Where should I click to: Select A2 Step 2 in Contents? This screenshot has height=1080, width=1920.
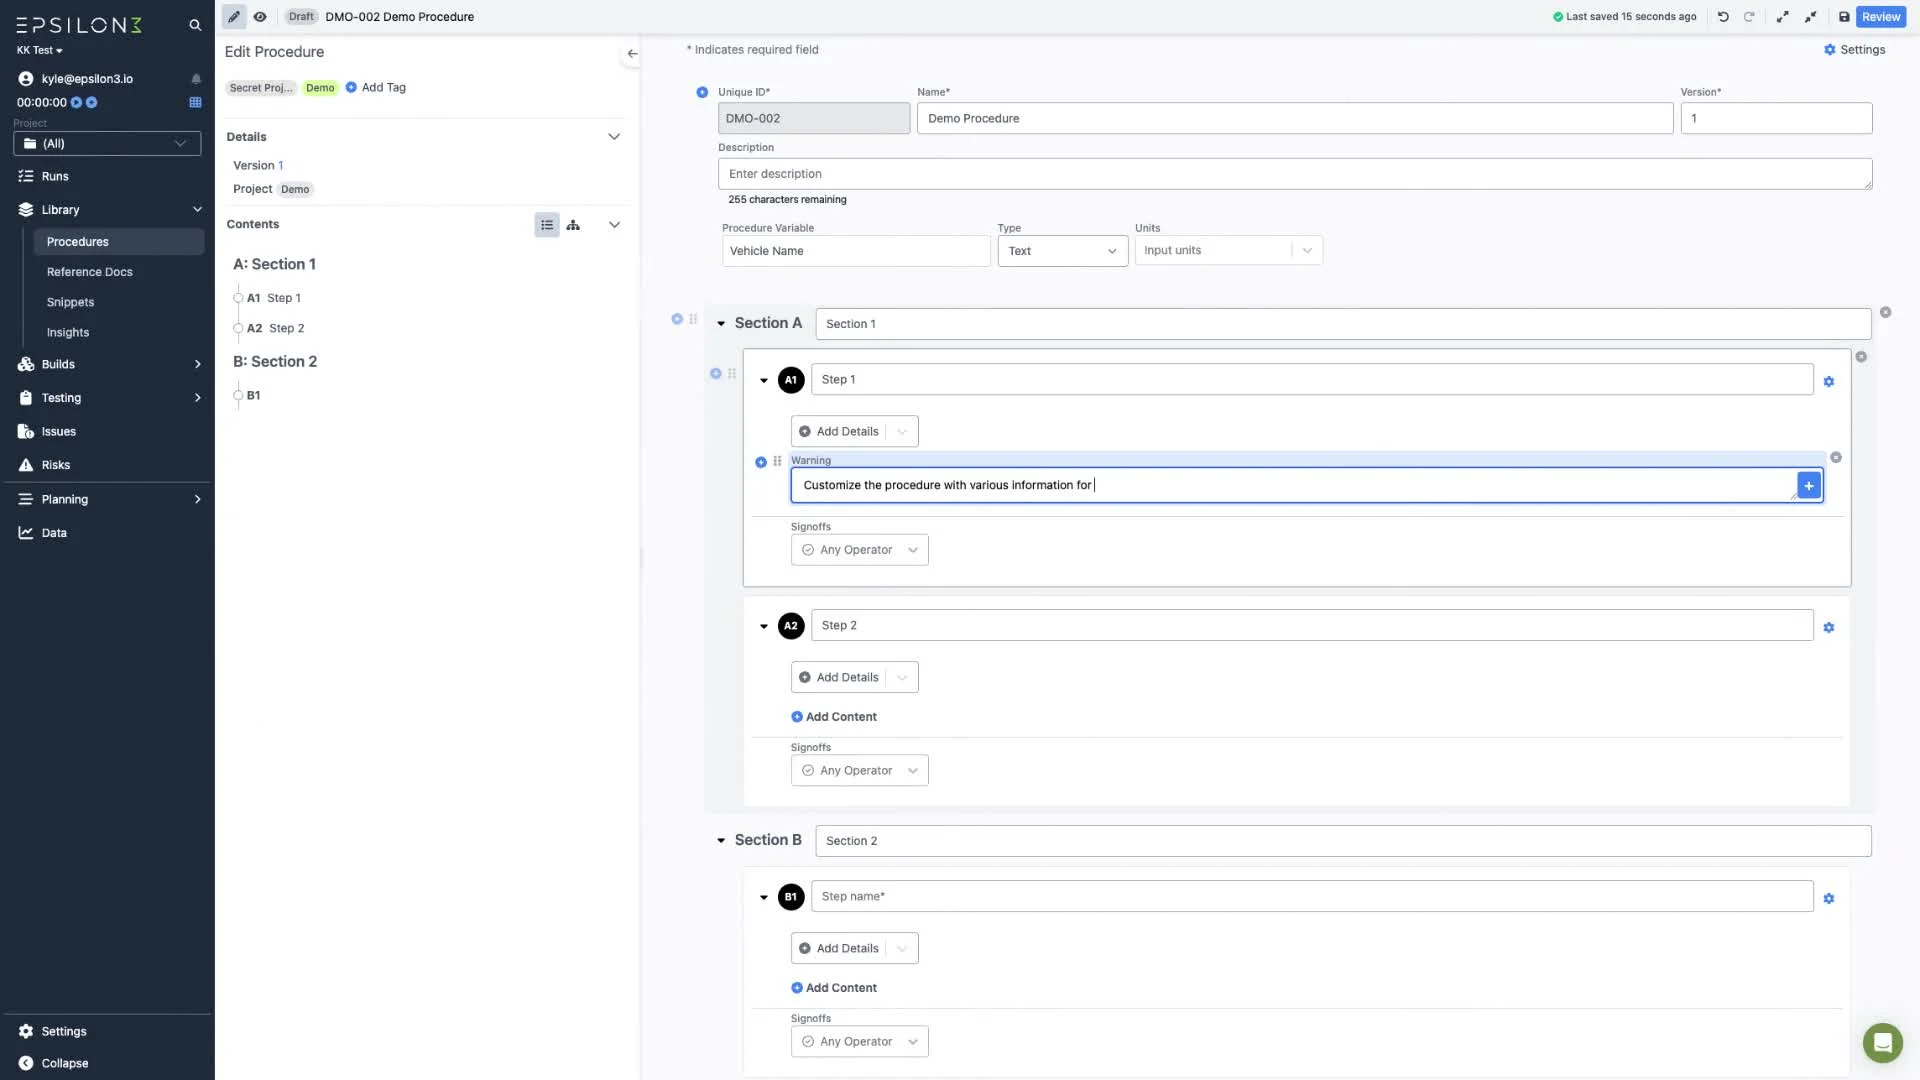(x=276, y=328)
